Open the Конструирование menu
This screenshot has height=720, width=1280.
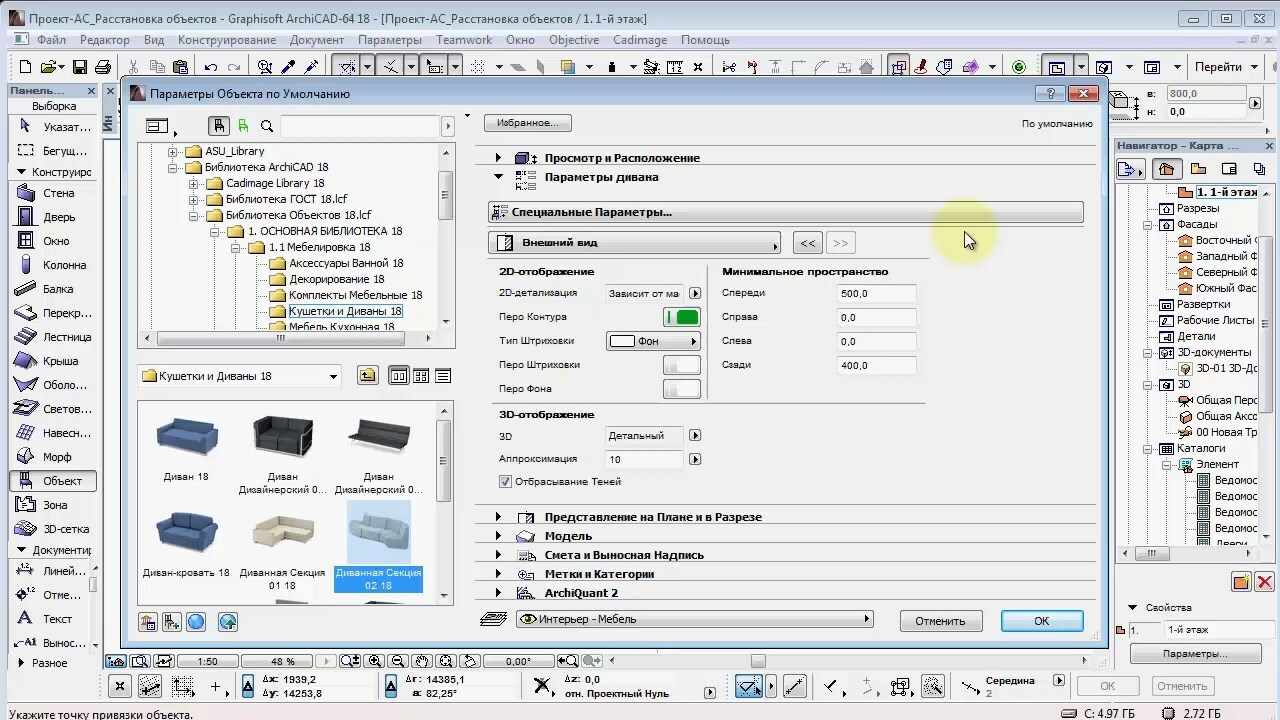click(227, 40)
